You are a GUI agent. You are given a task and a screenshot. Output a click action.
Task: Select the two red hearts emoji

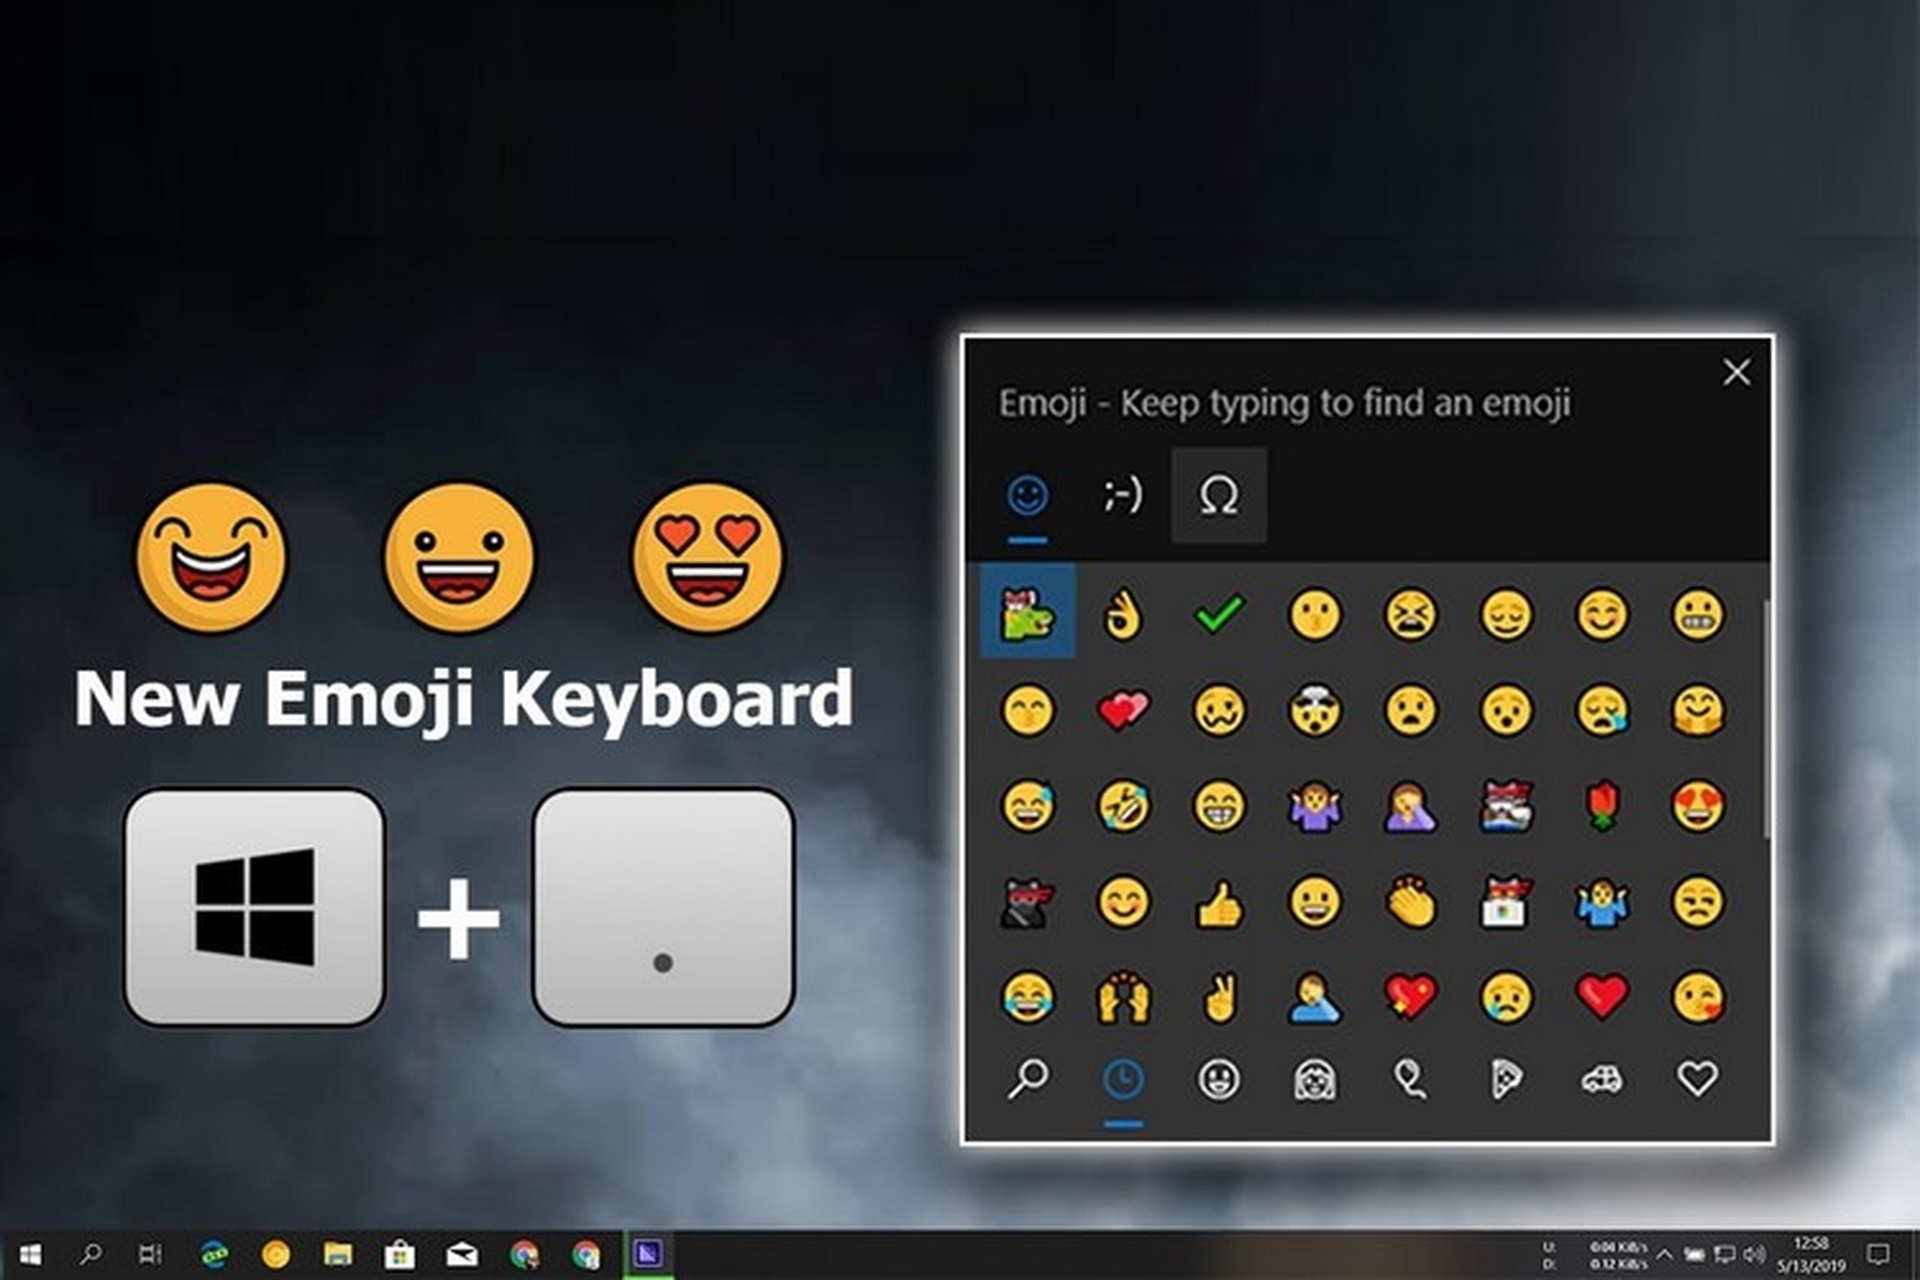tap(1123, 709)
